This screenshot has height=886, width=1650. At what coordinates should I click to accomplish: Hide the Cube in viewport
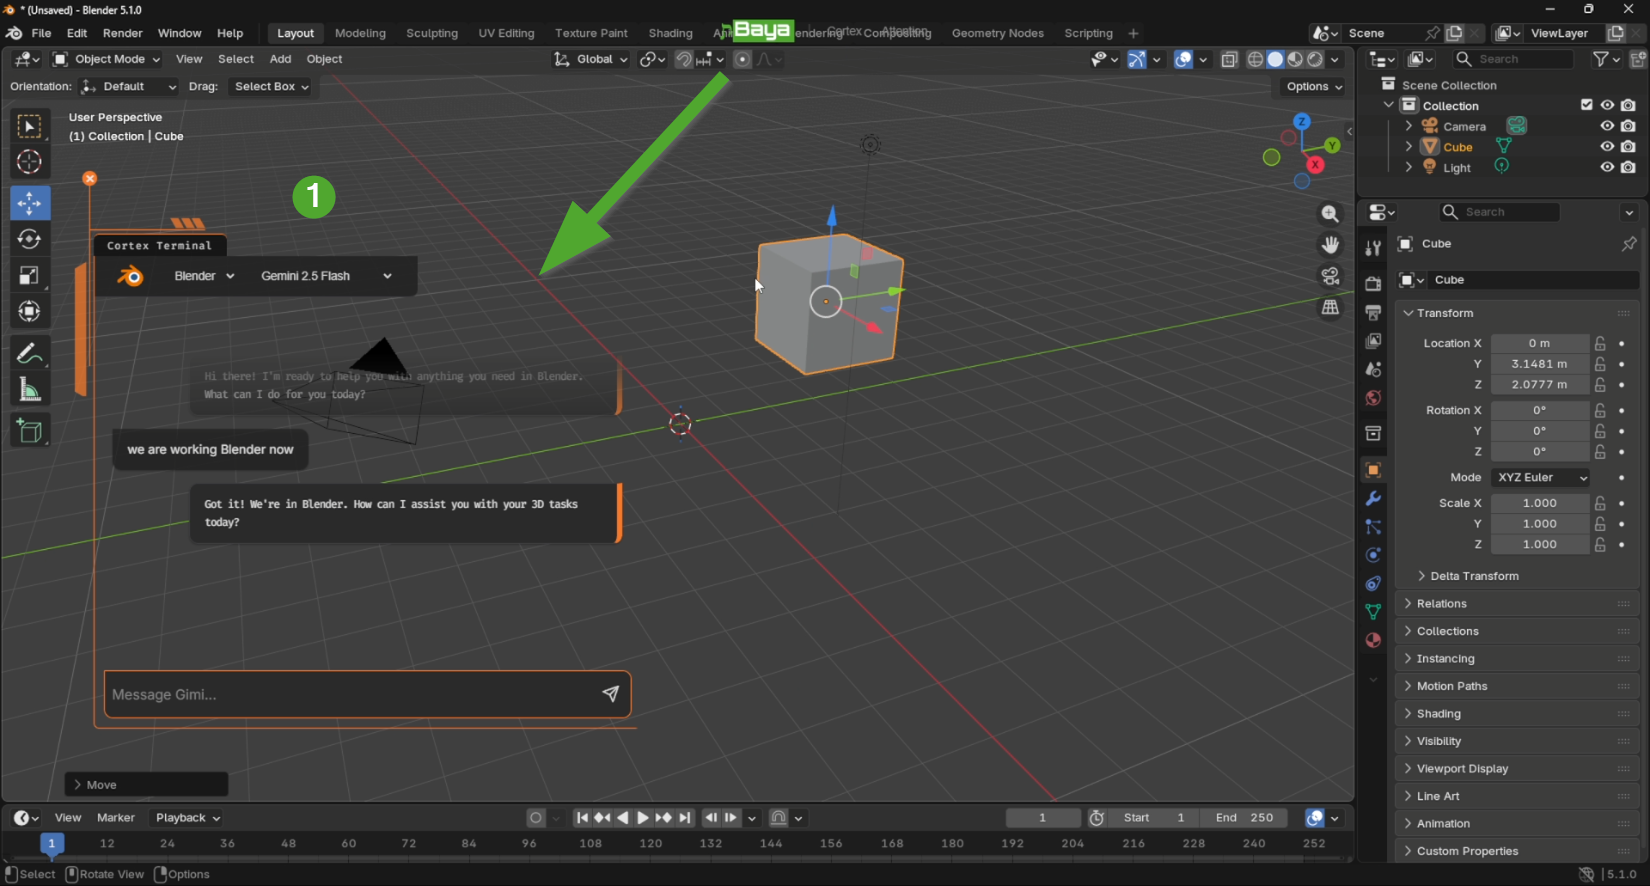(1607, 147)
